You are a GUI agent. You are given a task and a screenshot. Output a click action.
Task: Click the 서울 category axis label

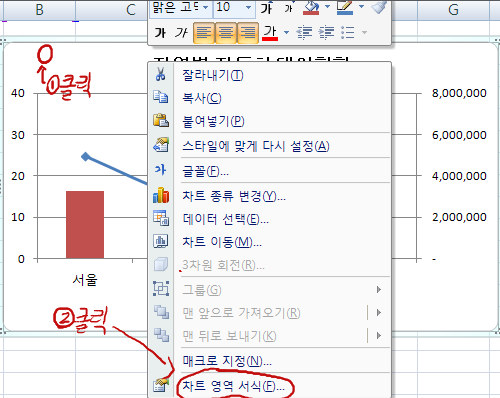(x=85, y=280)
